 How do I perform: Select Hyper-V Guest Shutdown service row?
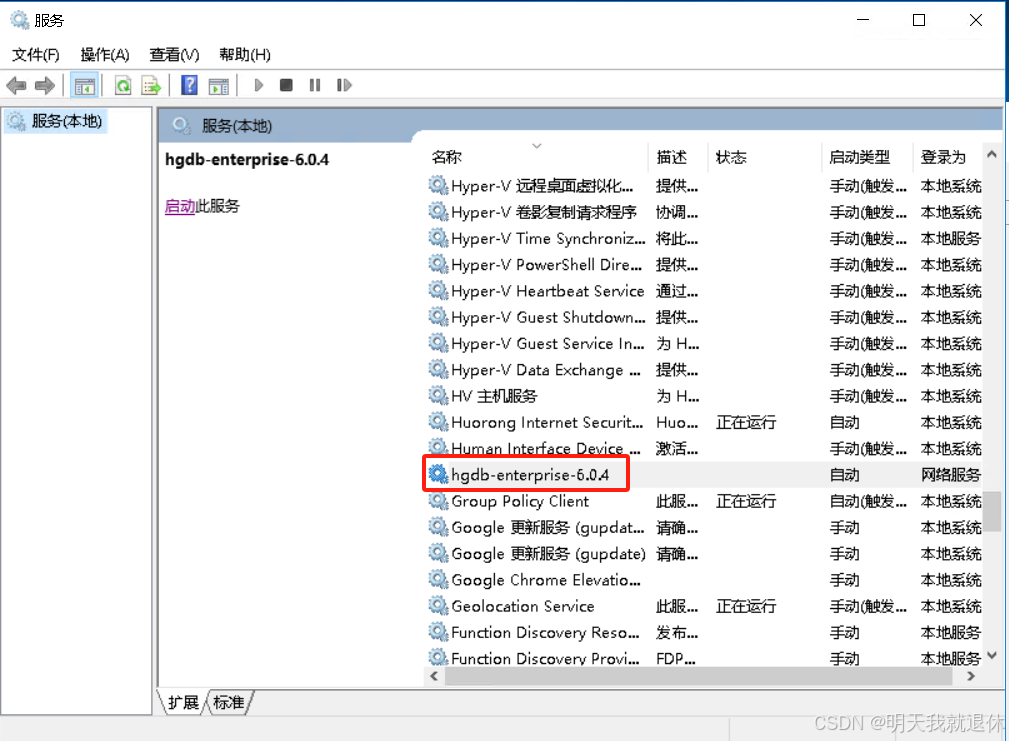[703, 316]
